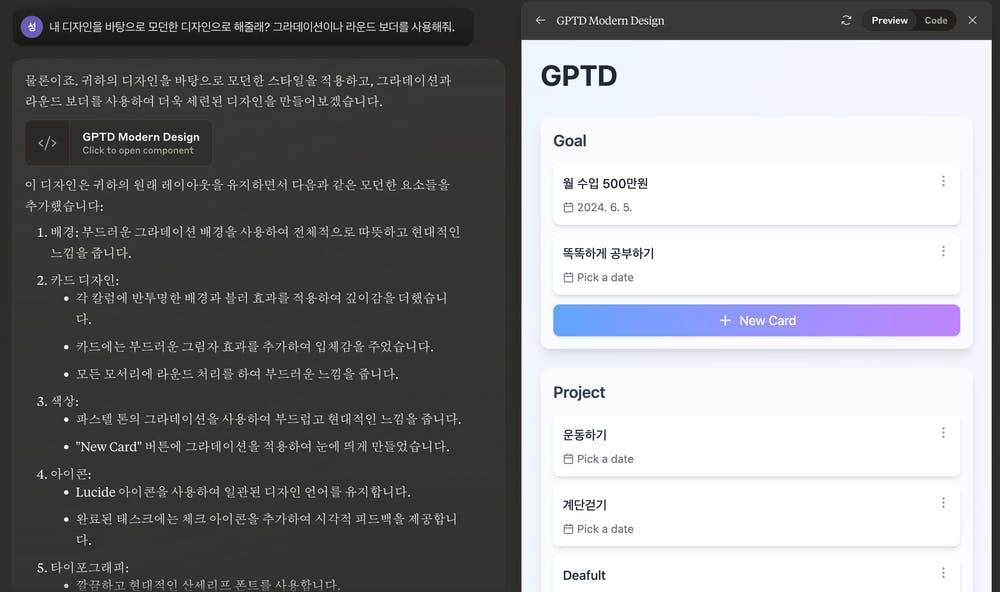Click 'Click to open component' subtitle

138,151
